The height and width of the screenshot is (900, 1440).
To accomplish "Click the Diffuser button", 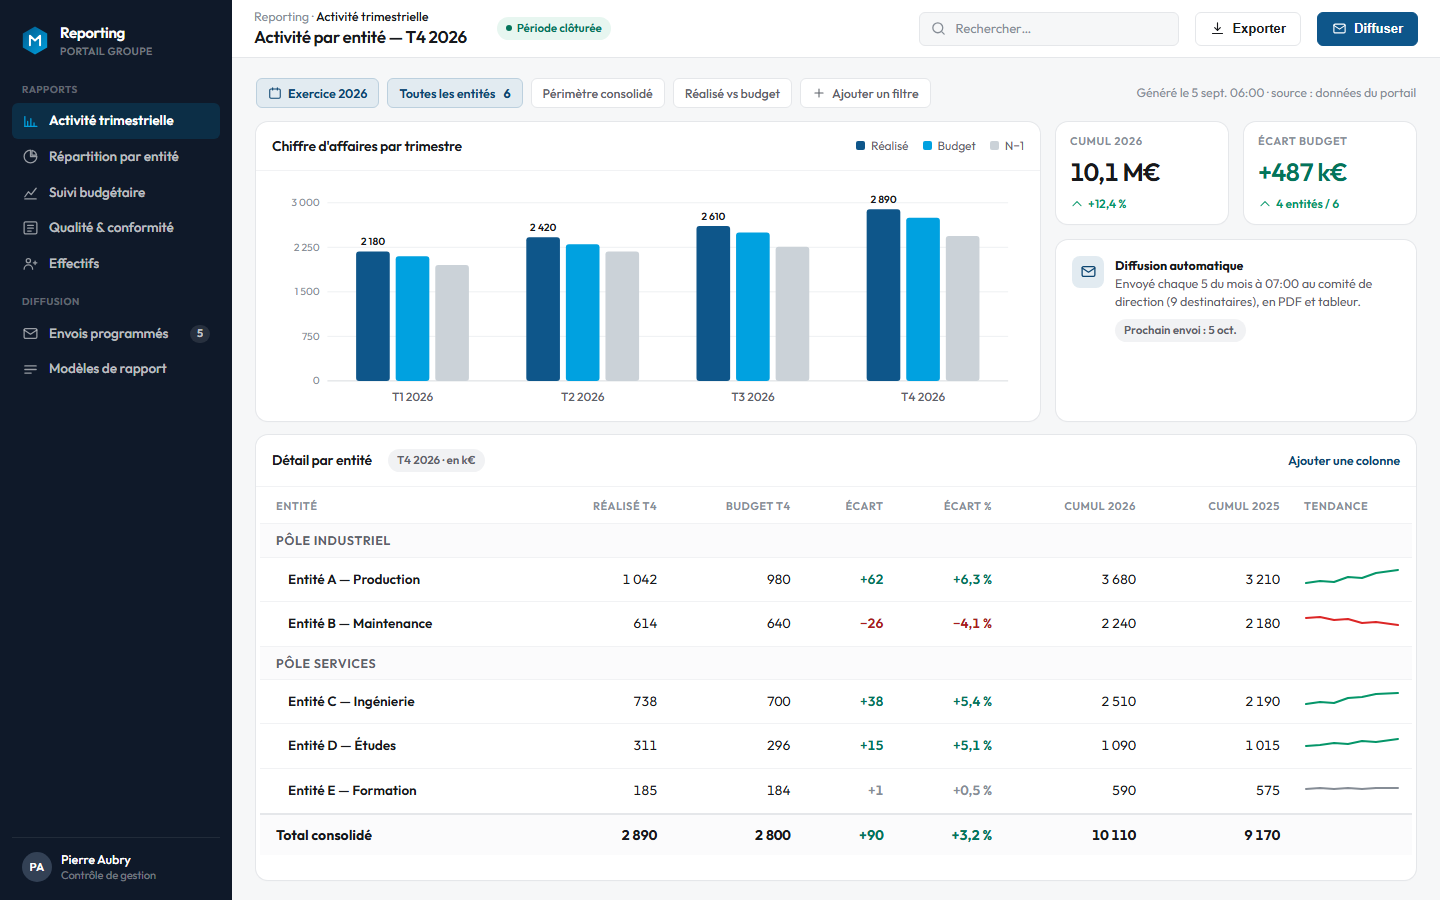I will (x=1367, y=29).
